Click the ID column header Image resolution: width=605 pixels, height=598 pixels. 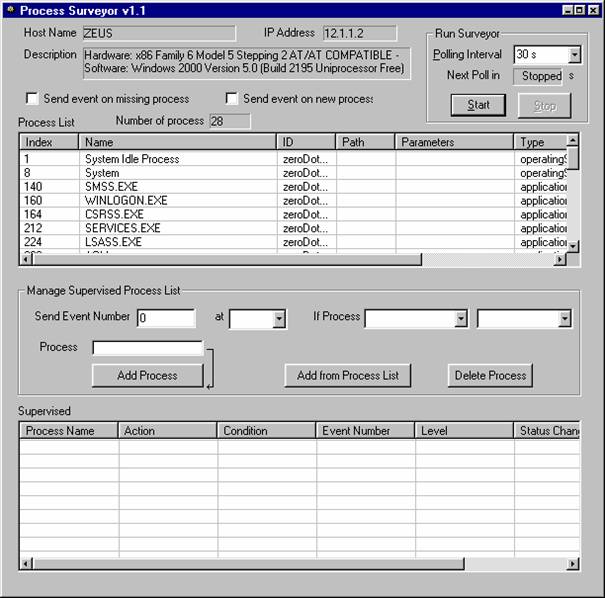point(306,142)
